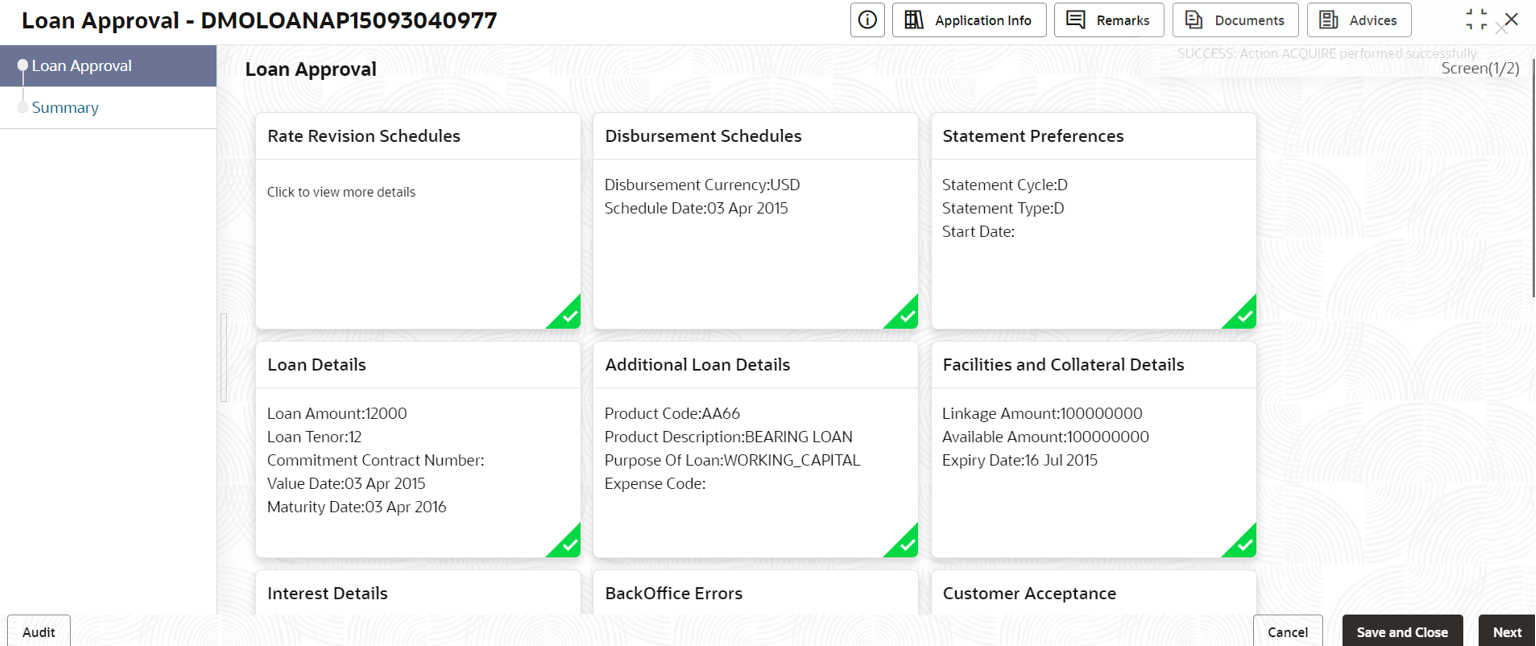This screenshot has height=646, width=1536.
Task: Click green checkmark on Facilities and Collateral
Action: tap(1242, 543)
